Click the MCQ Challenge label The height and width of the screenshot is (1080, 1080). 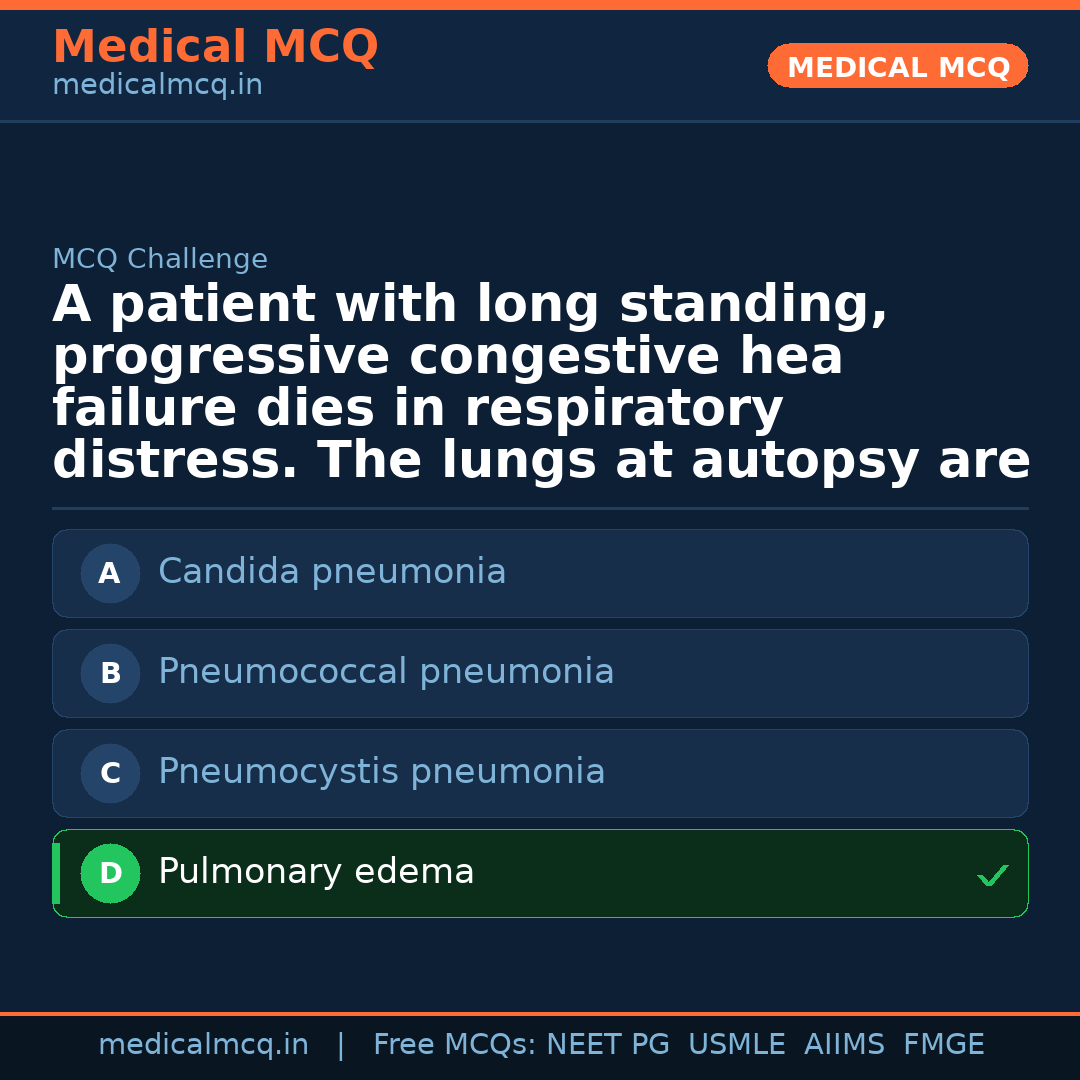pyautogui.click(x=160, y=260)
